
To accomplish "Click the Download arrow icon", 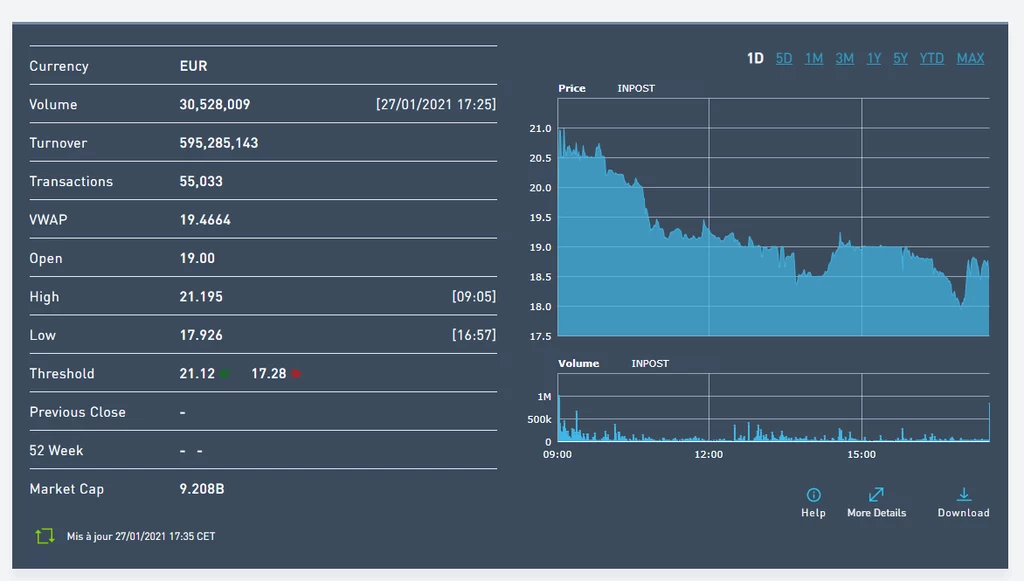I will (x=963, y=495).
